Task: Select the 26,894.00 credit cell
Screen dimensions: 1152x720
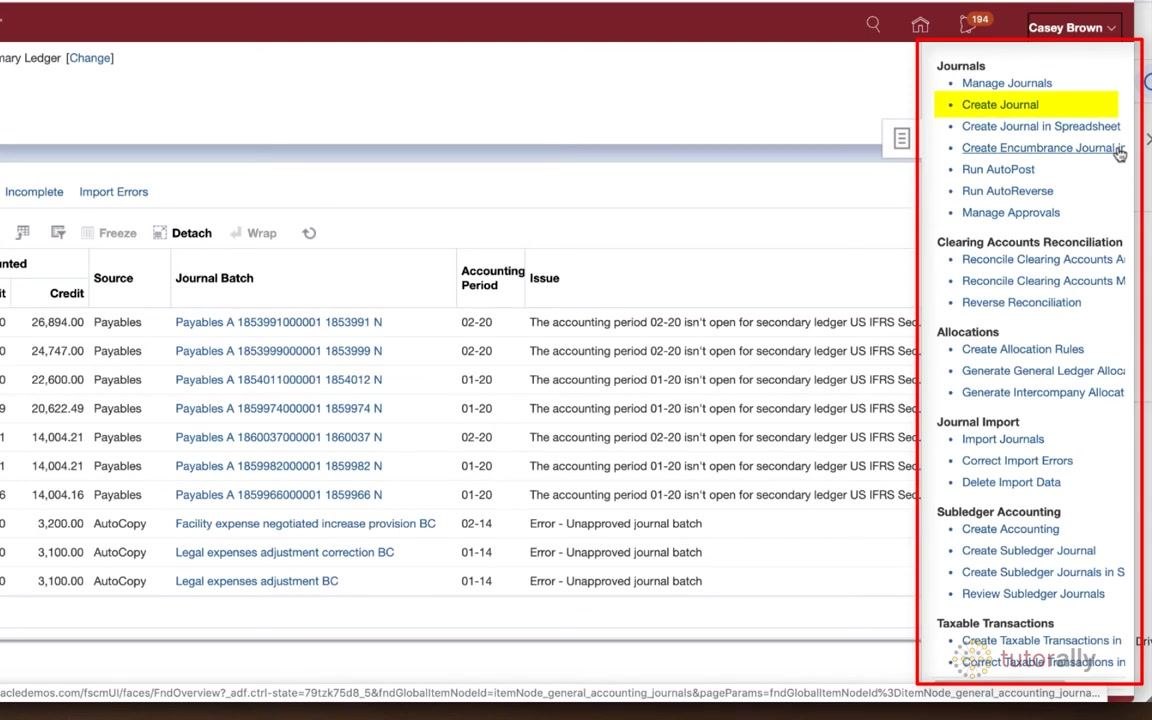Action: (x=57, y=323)
